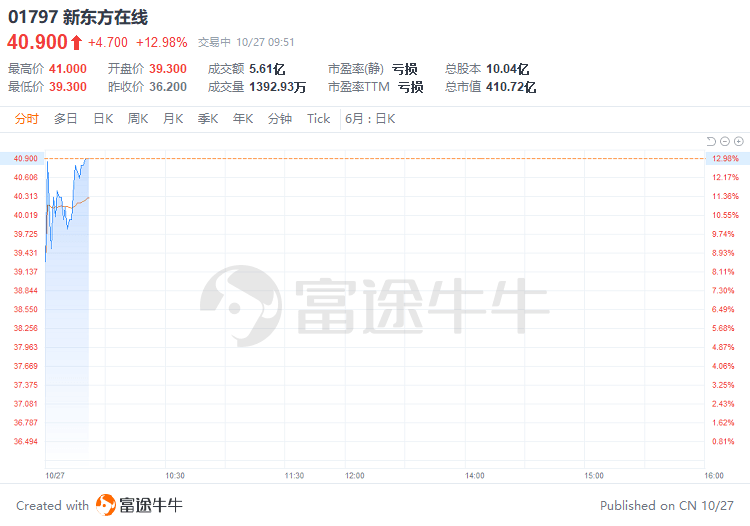Screen dimensions: 750x526
Task: Click the 2.43% right-axis percentage label
Action: pos(723,404)
